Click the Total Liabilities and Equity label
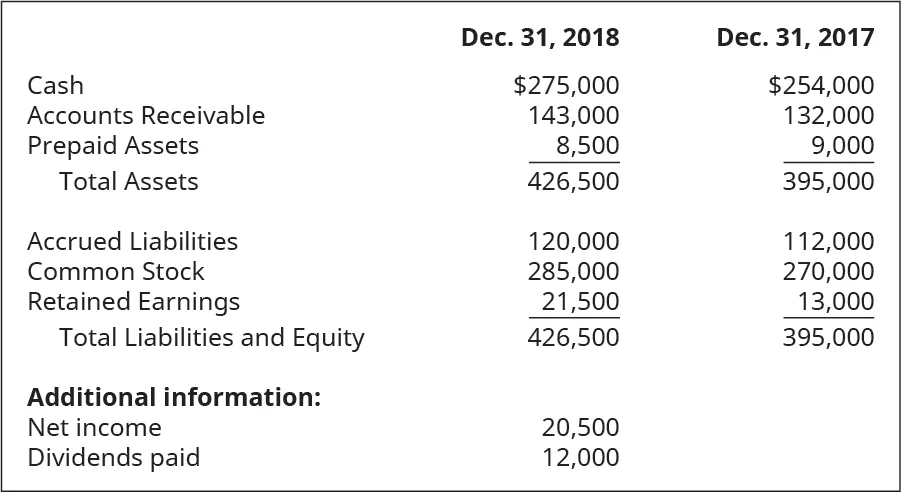The image size is (901, 492). [211, 338]
